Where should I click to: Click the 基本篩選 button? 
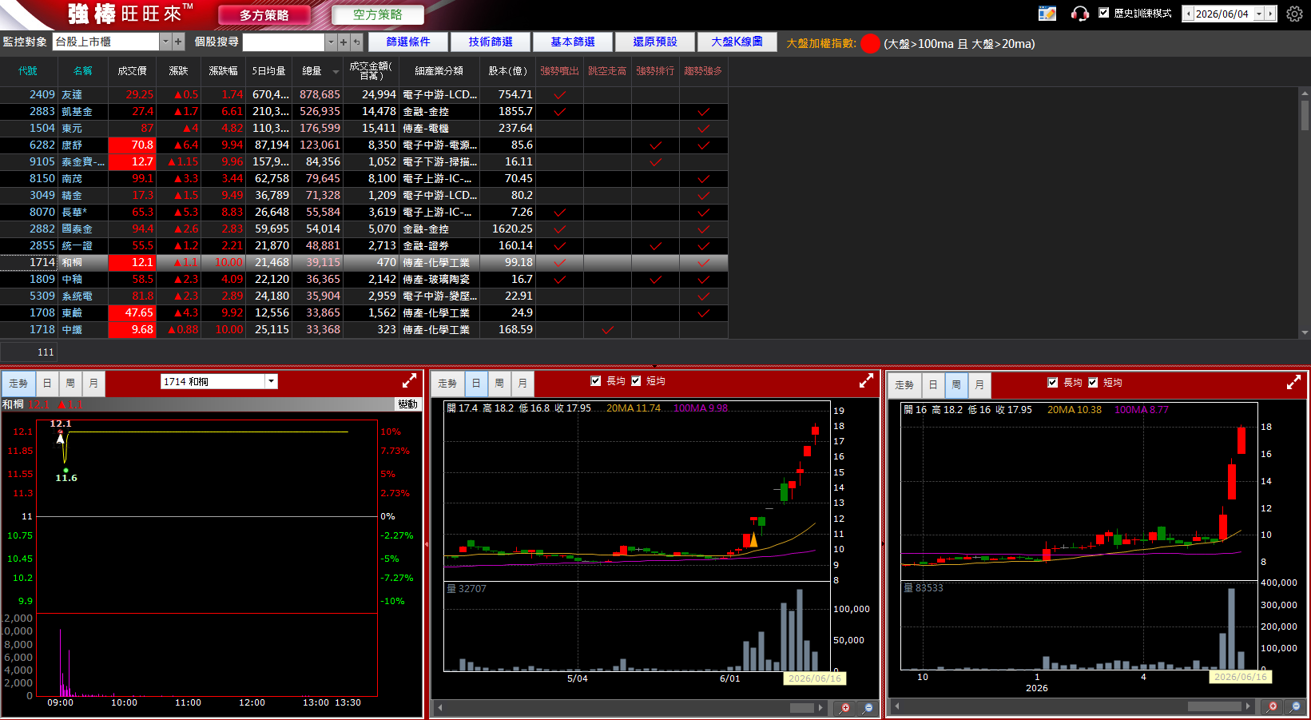tap(572, 42)
